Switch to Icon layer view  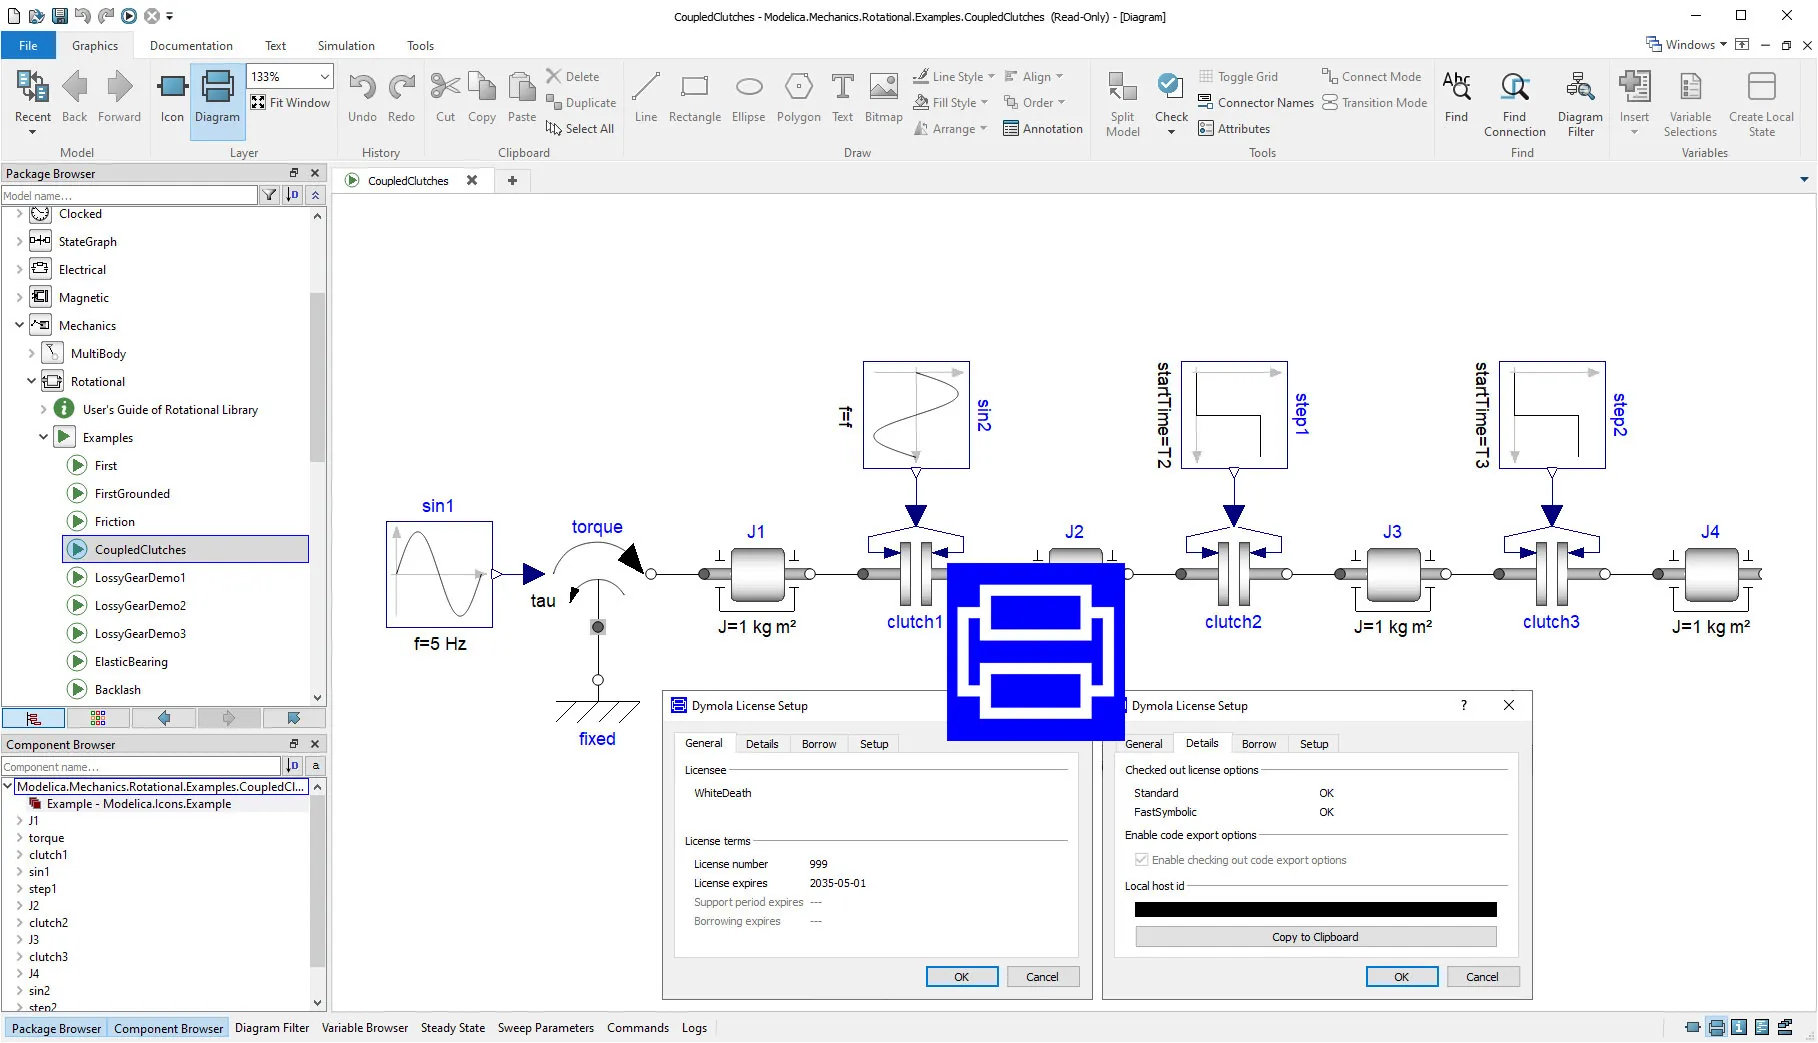[172, 97]
